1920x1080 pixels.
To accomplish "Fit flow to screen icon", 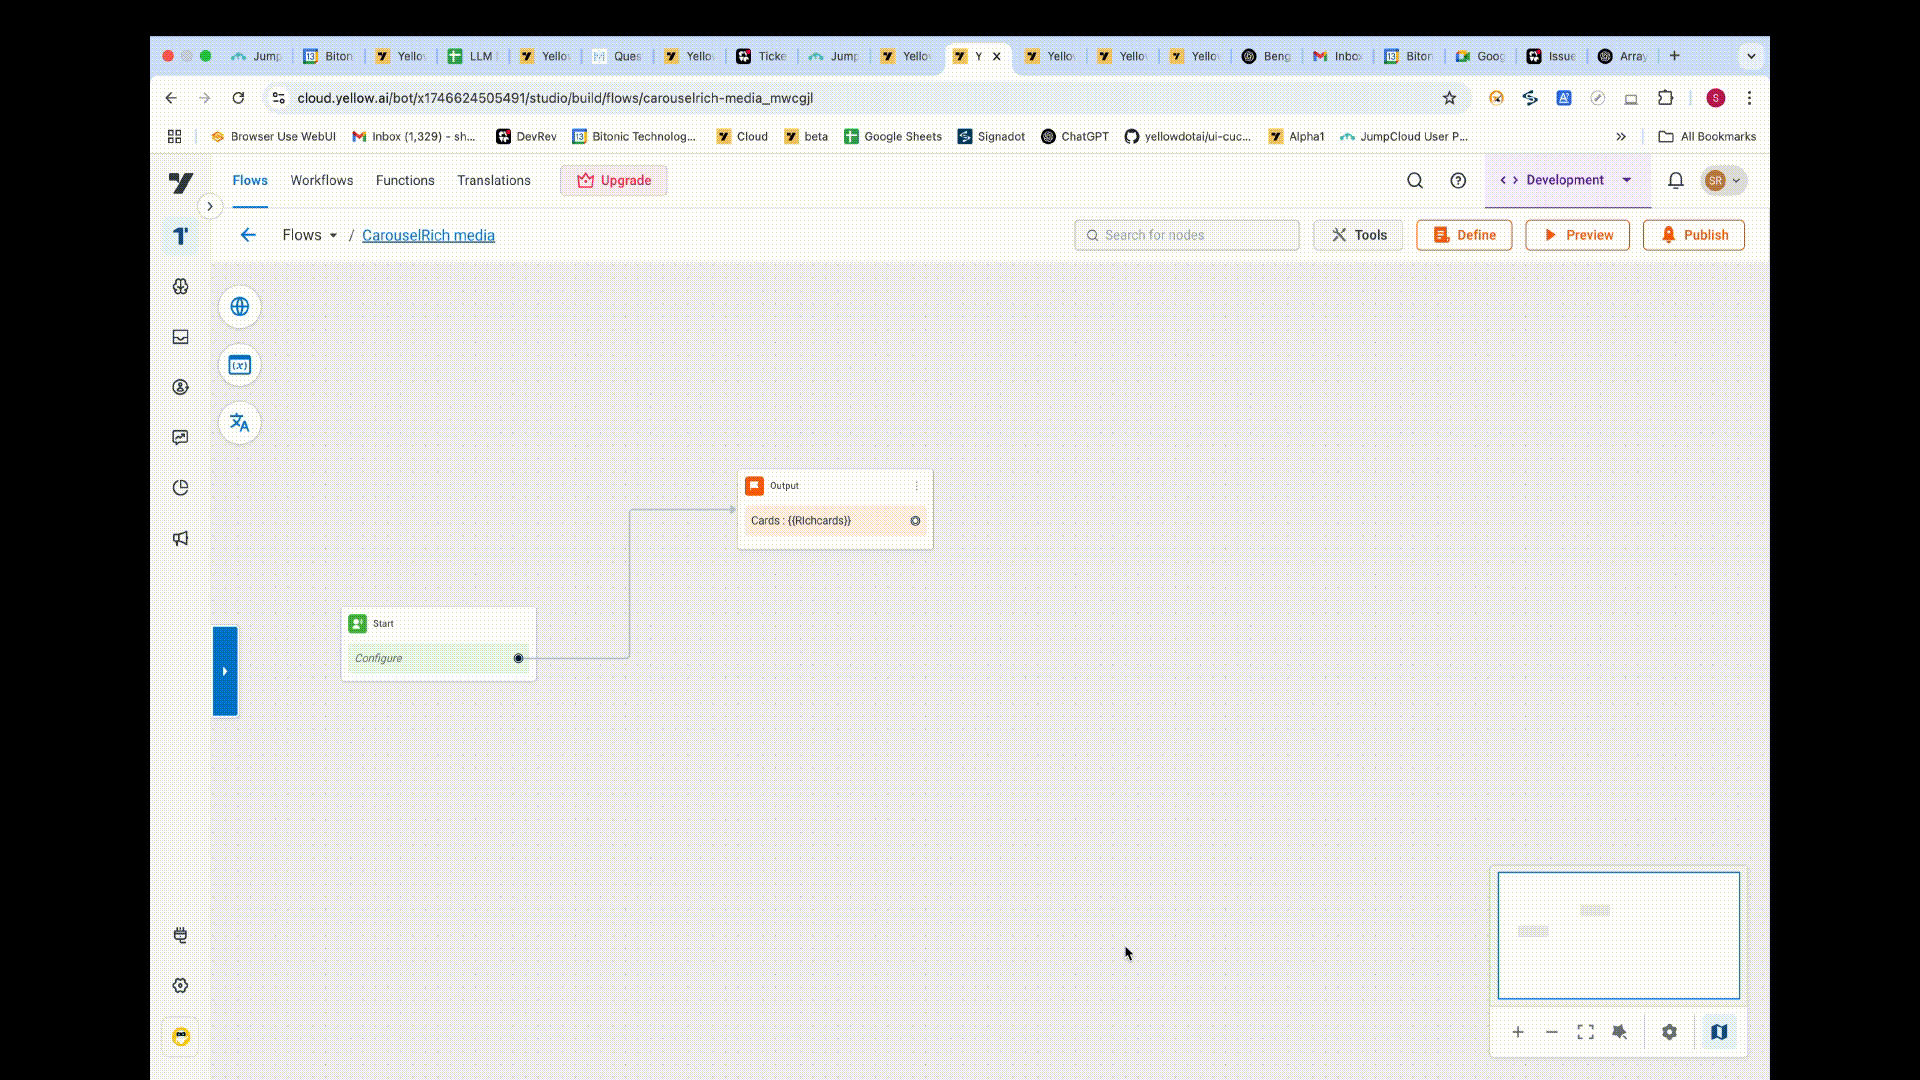I will tap(1586, 1032).
